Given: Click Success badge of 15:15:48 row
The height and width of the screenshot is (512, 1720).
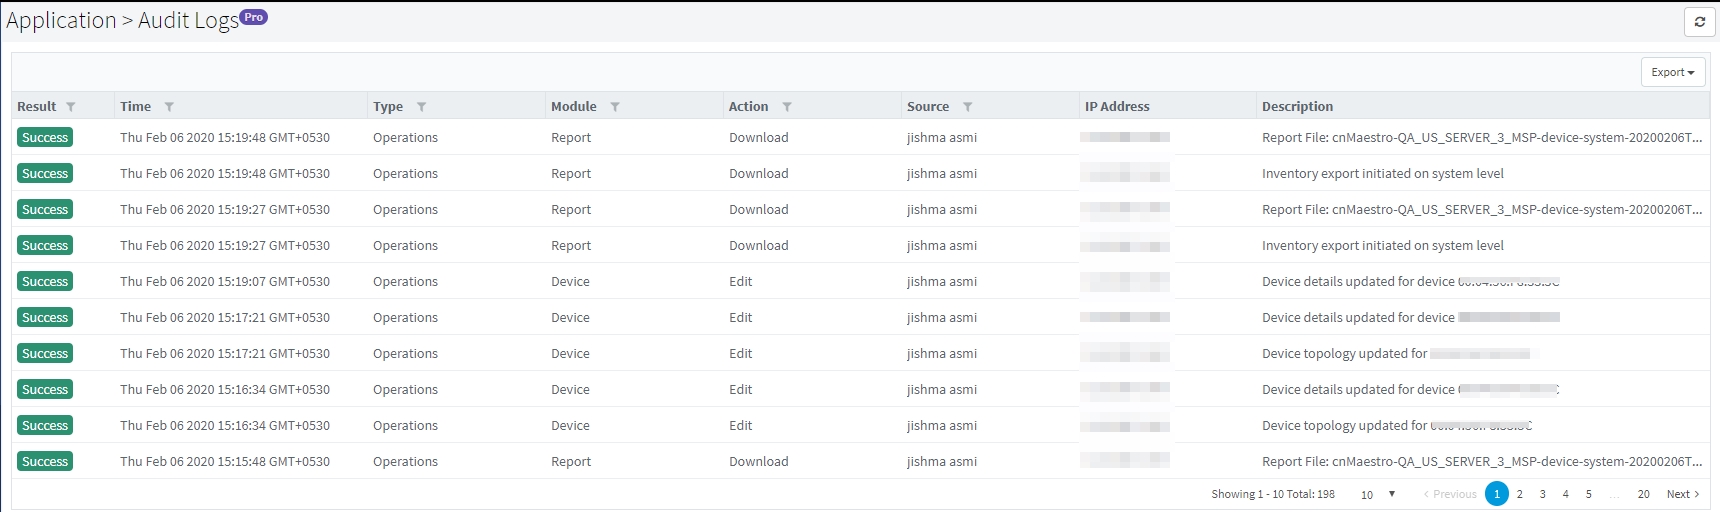Looking at the screenshot, I should 45,462.
